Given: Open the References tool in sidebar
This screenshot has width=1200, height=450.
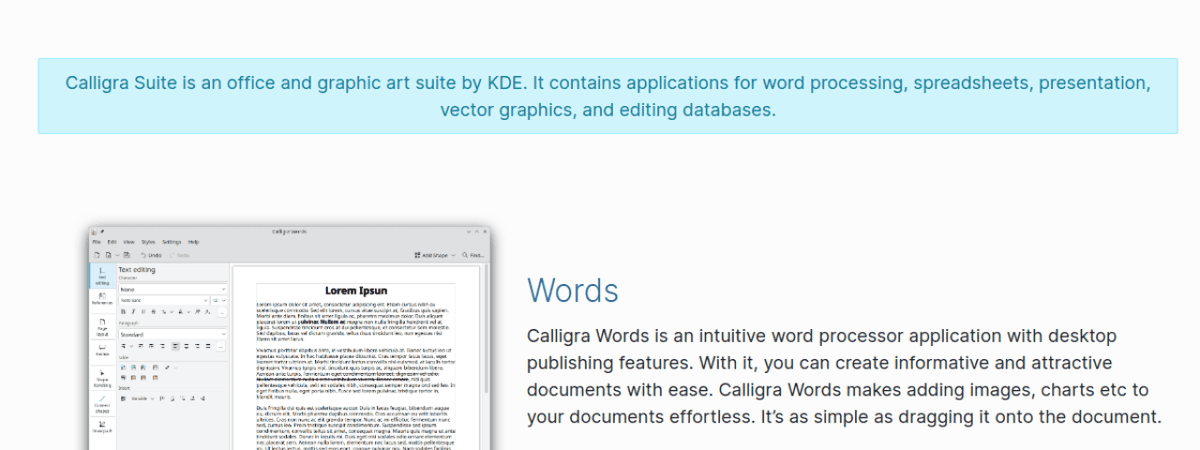Looking at the screenshot, I should (102, 299).
